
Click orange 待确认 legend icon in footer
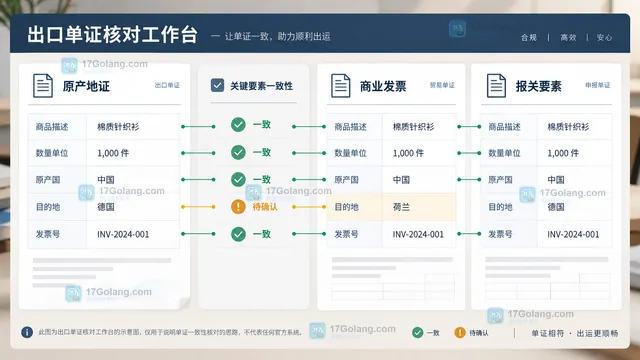pyautogui.click(x=460, y=333)
